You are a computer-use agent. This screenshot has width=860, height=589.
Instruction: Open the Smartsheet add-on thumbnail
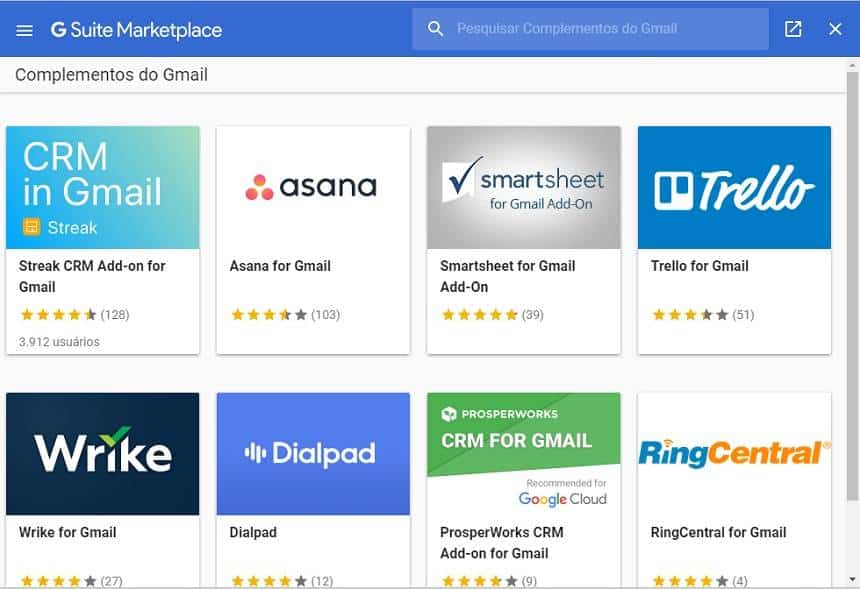(524, 188)
